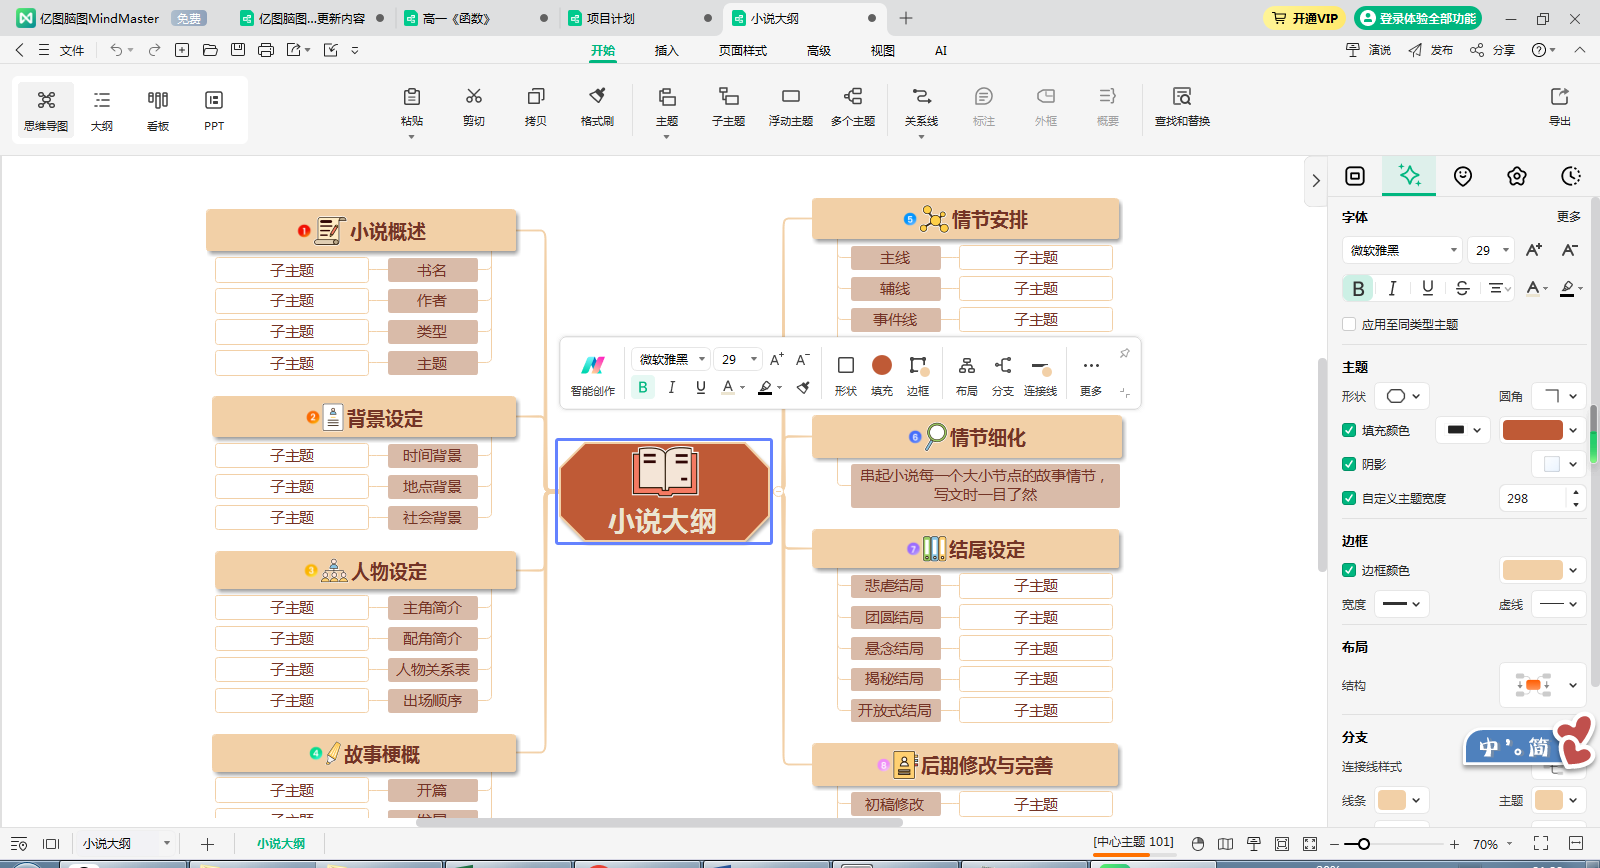The image size is (1600, 868).
Task: Open the 页面样式 ribbon tab
Action: coord(742,50)
